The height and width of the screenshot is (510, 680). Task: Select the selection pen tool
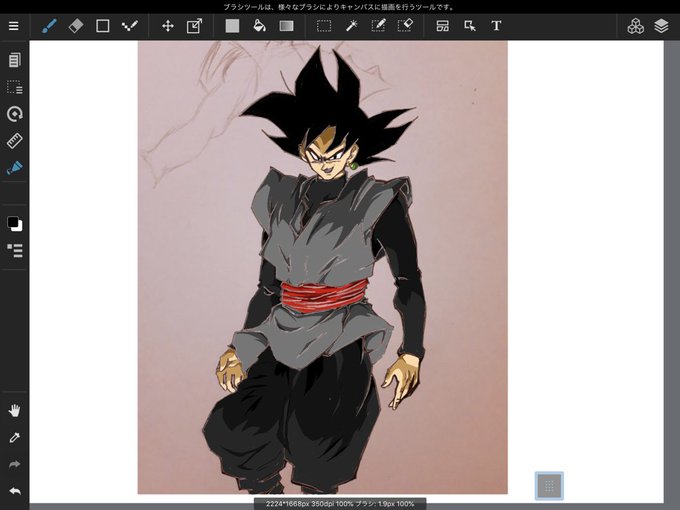(378, 26)
